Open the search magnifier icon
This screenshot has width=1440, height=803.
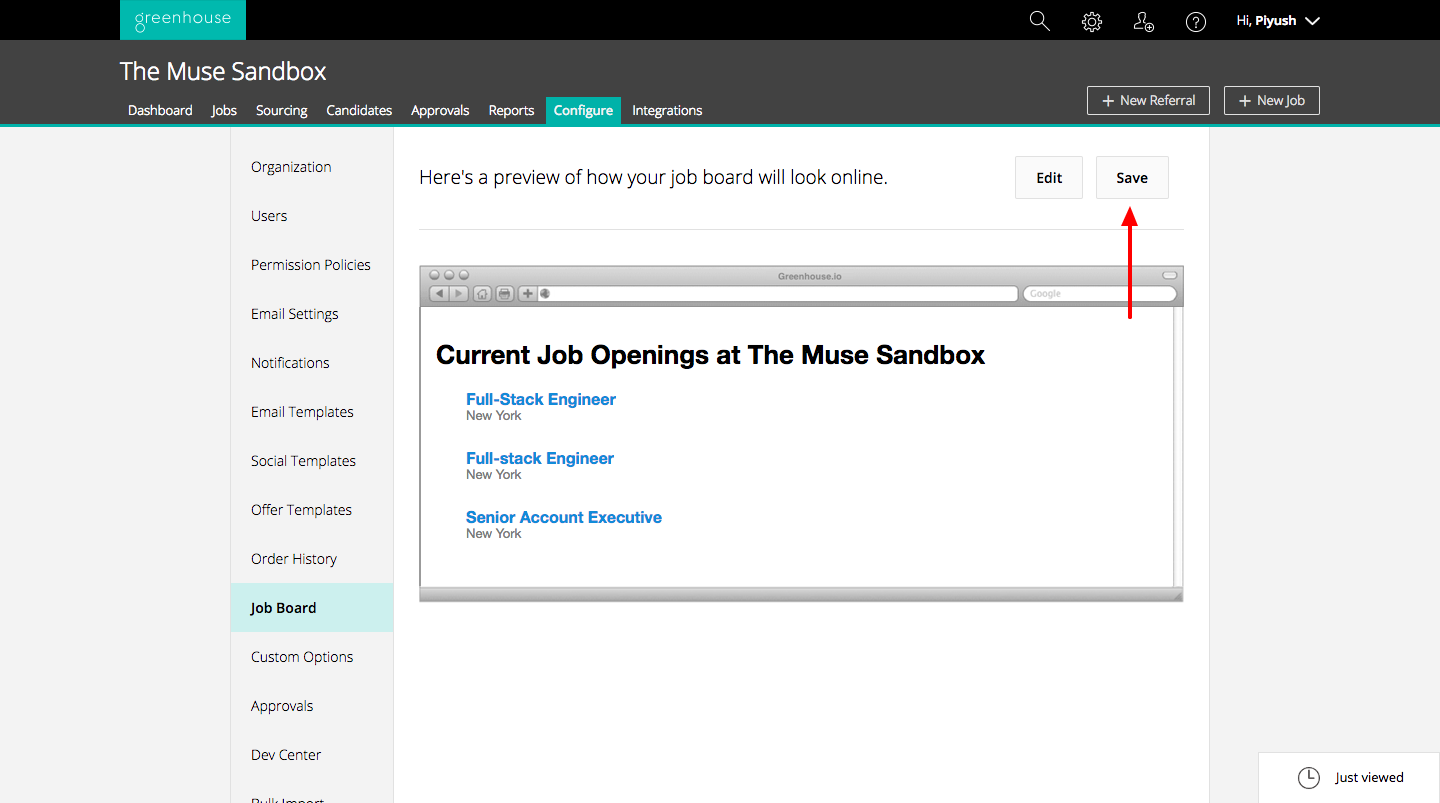(x=1040, y=21)
